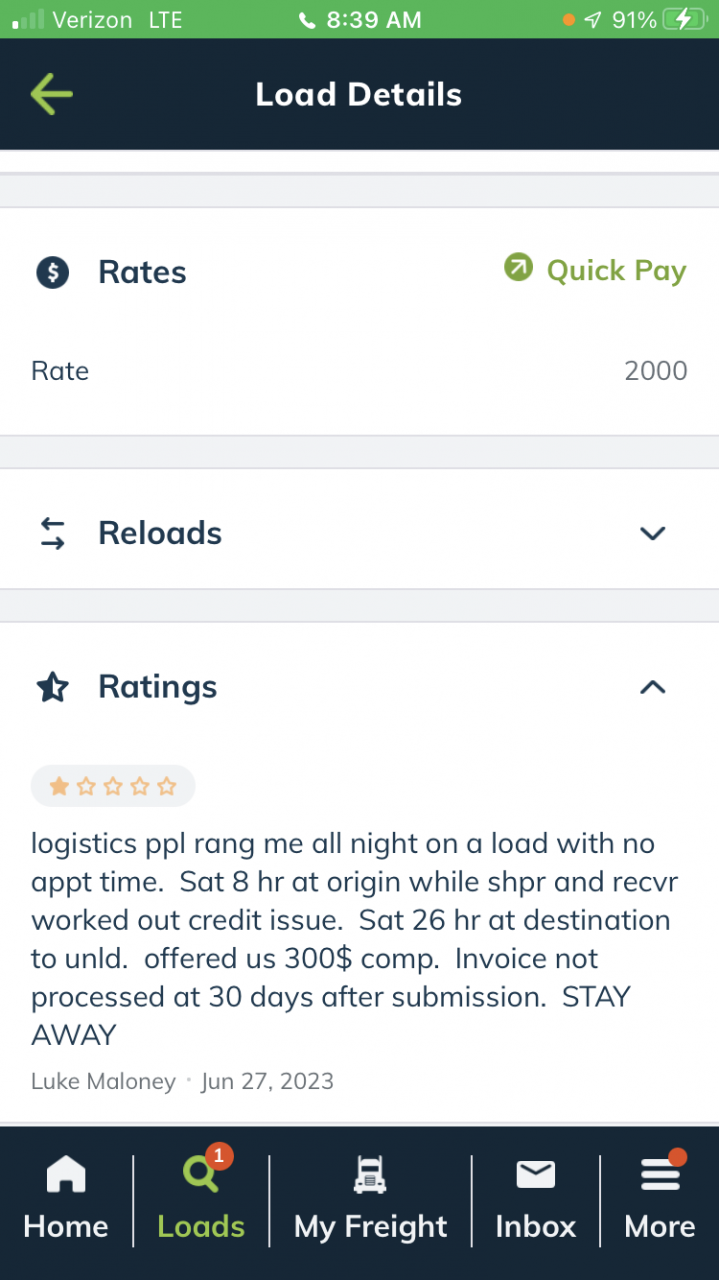
Task: Tap reviewer name Luke Maloney
Action: coord(103,1081)
